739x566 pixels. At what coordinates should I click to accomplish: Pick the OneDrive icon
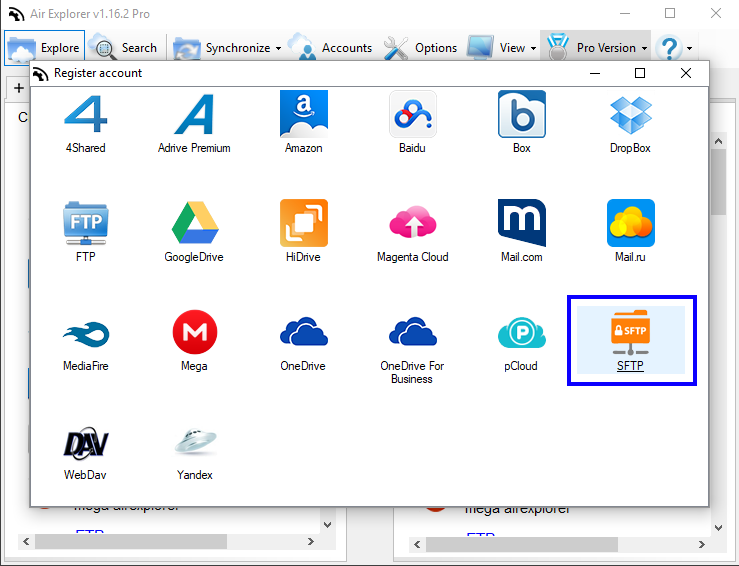coord(304,332)
